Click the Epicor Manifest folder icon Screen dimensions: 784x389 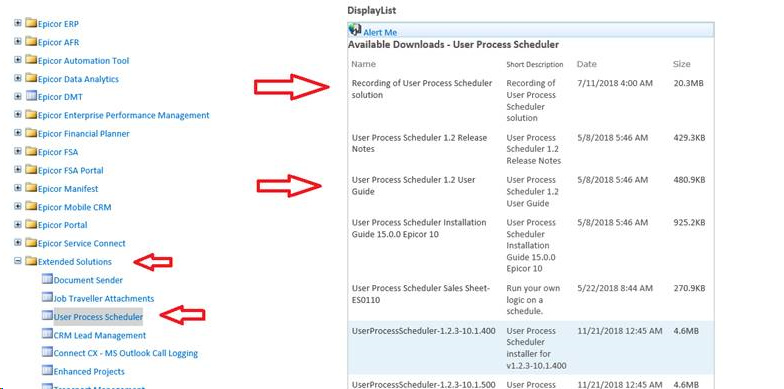click(x=31, y=188)
